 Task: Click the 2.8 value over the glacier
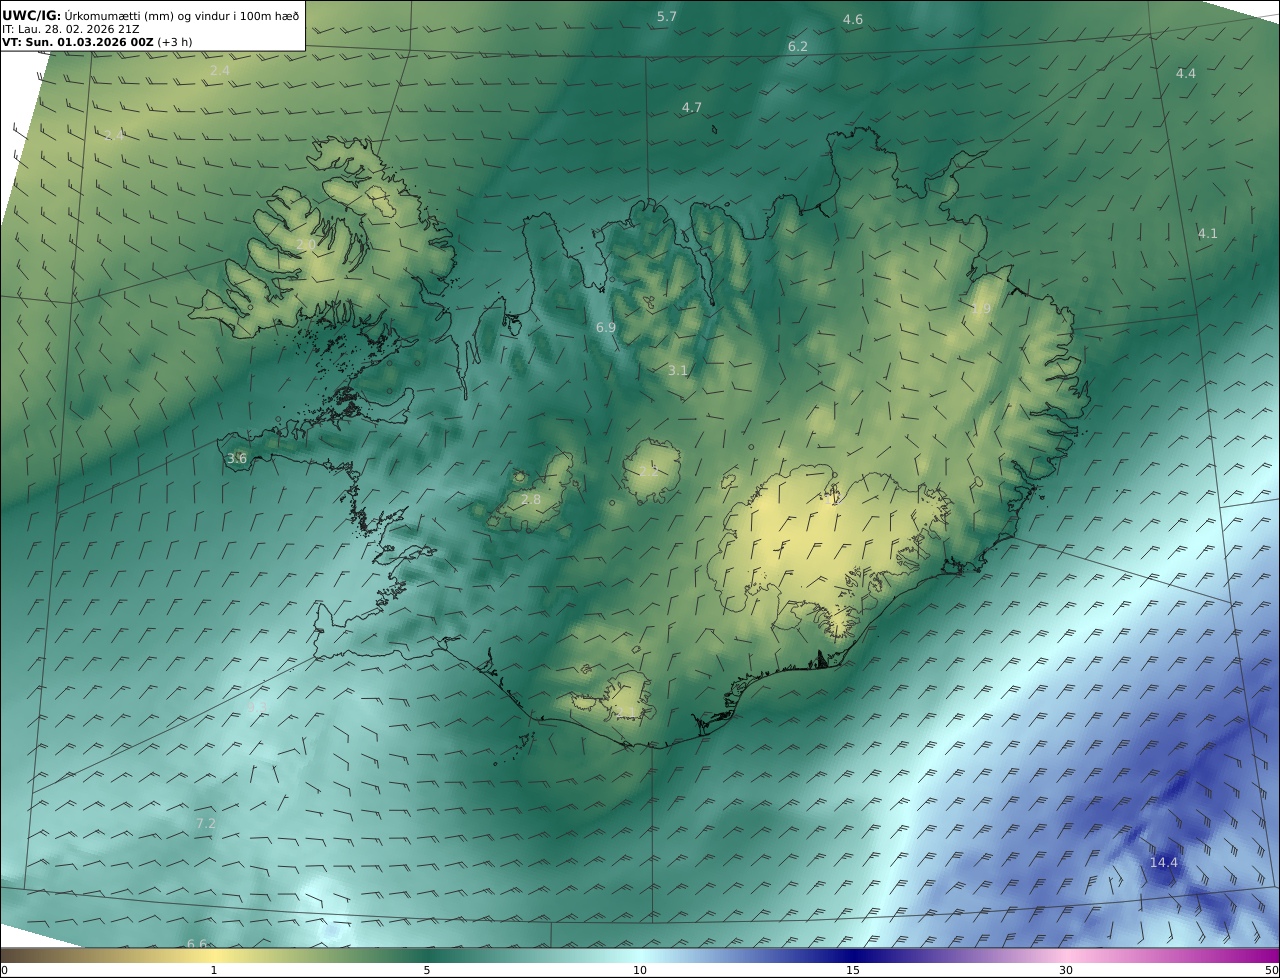(x=531, y=500)
